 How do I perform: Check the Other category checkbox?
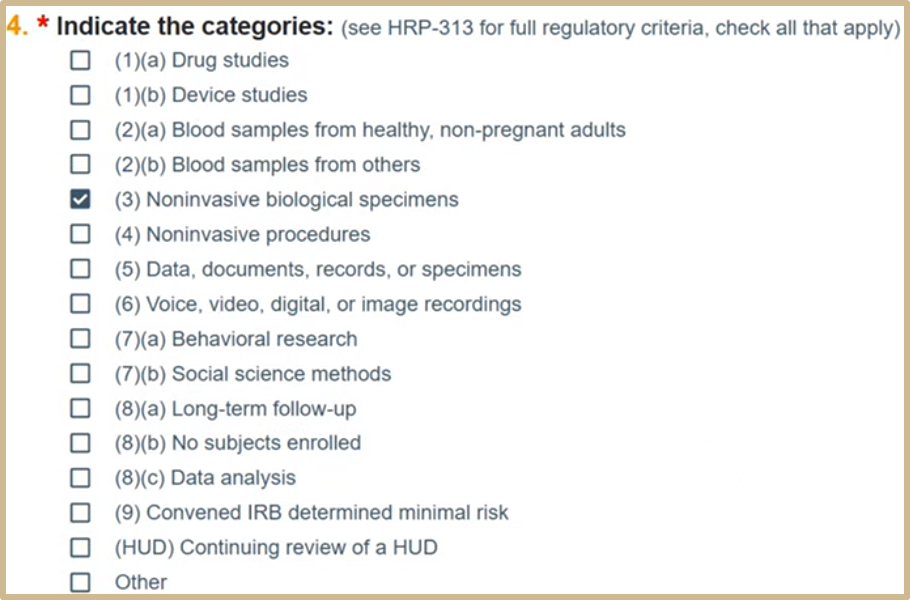(x=80, y=582)
